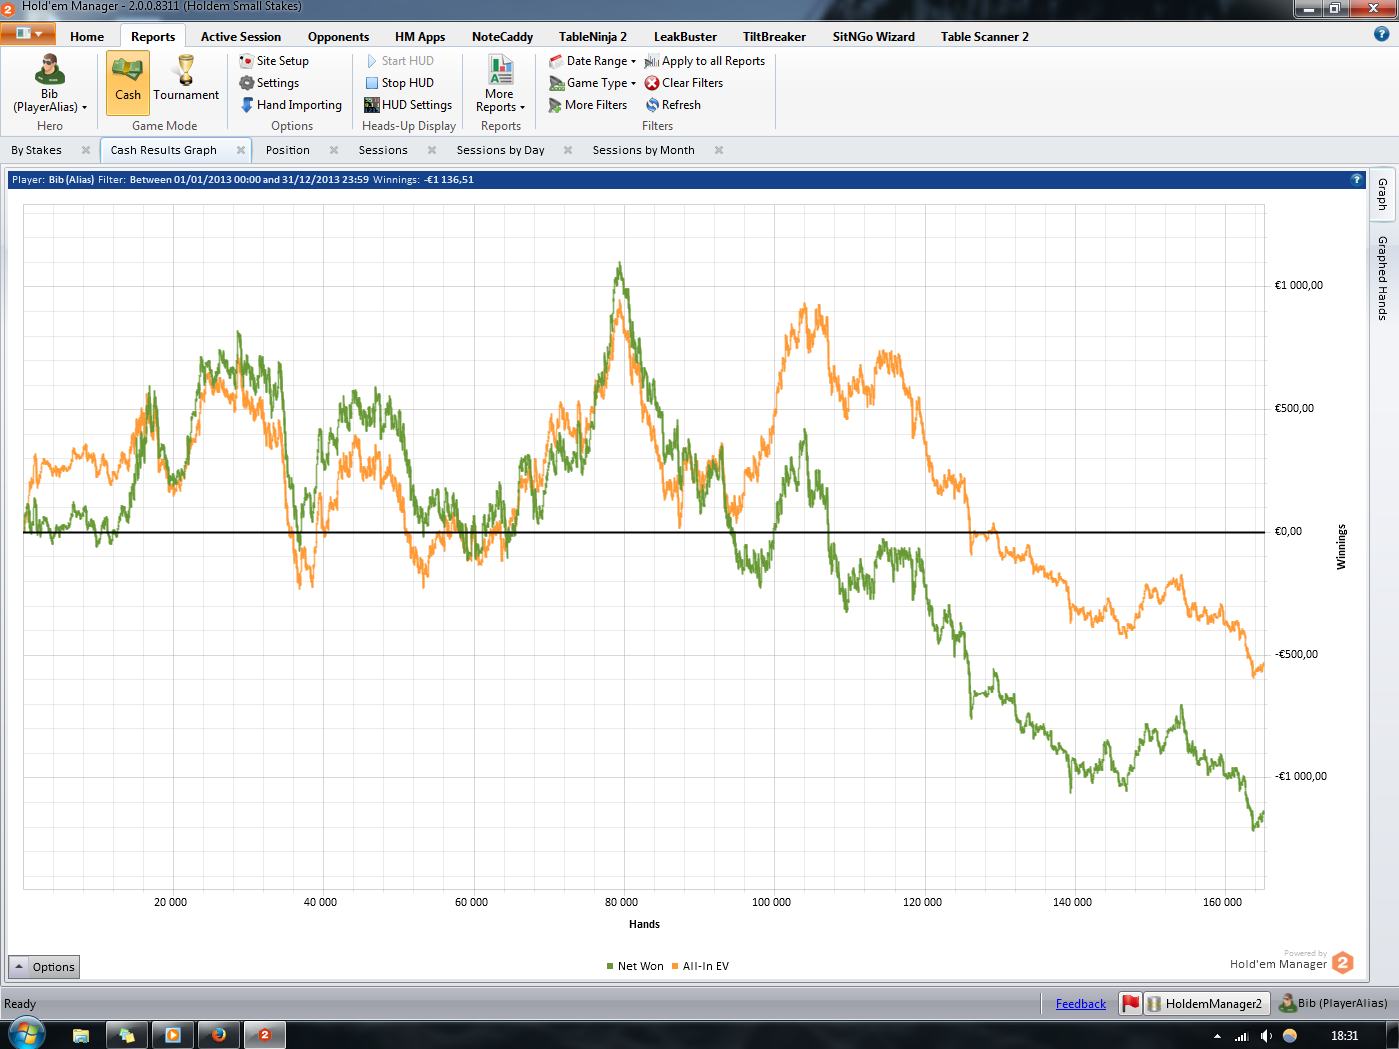Click HoldemManager2 database button

[1205, 1003]
